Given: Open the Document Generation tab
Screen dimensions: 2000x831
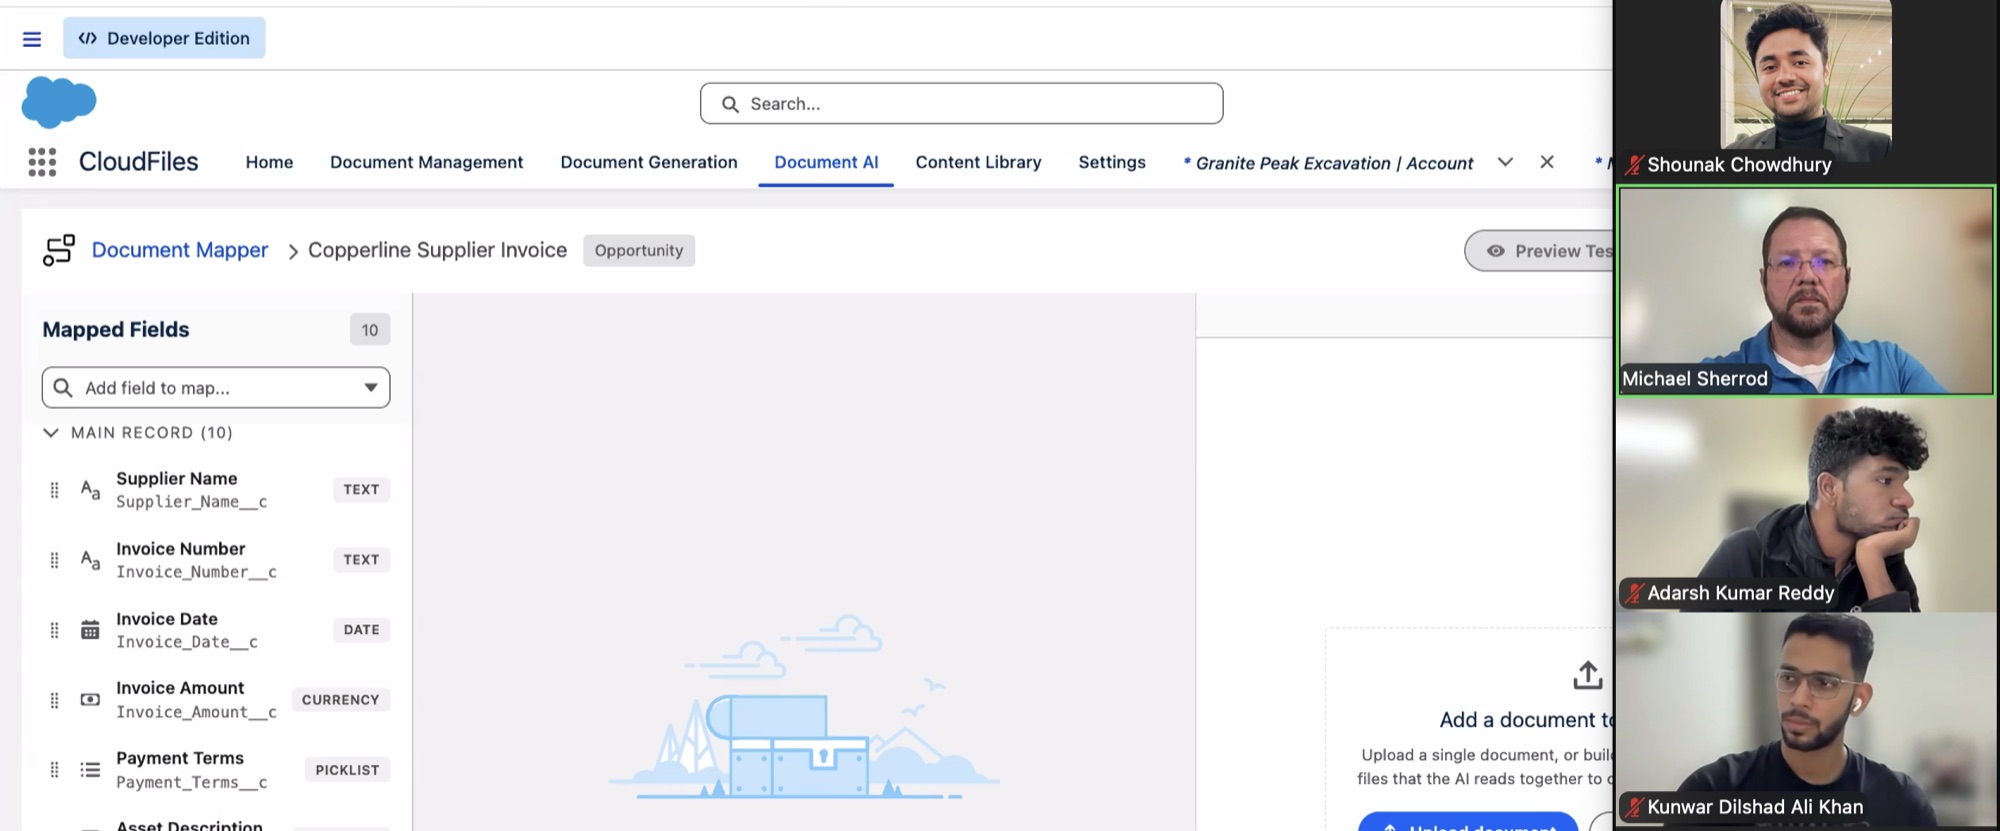Looking at the screenshot, I should pos(649,162).
